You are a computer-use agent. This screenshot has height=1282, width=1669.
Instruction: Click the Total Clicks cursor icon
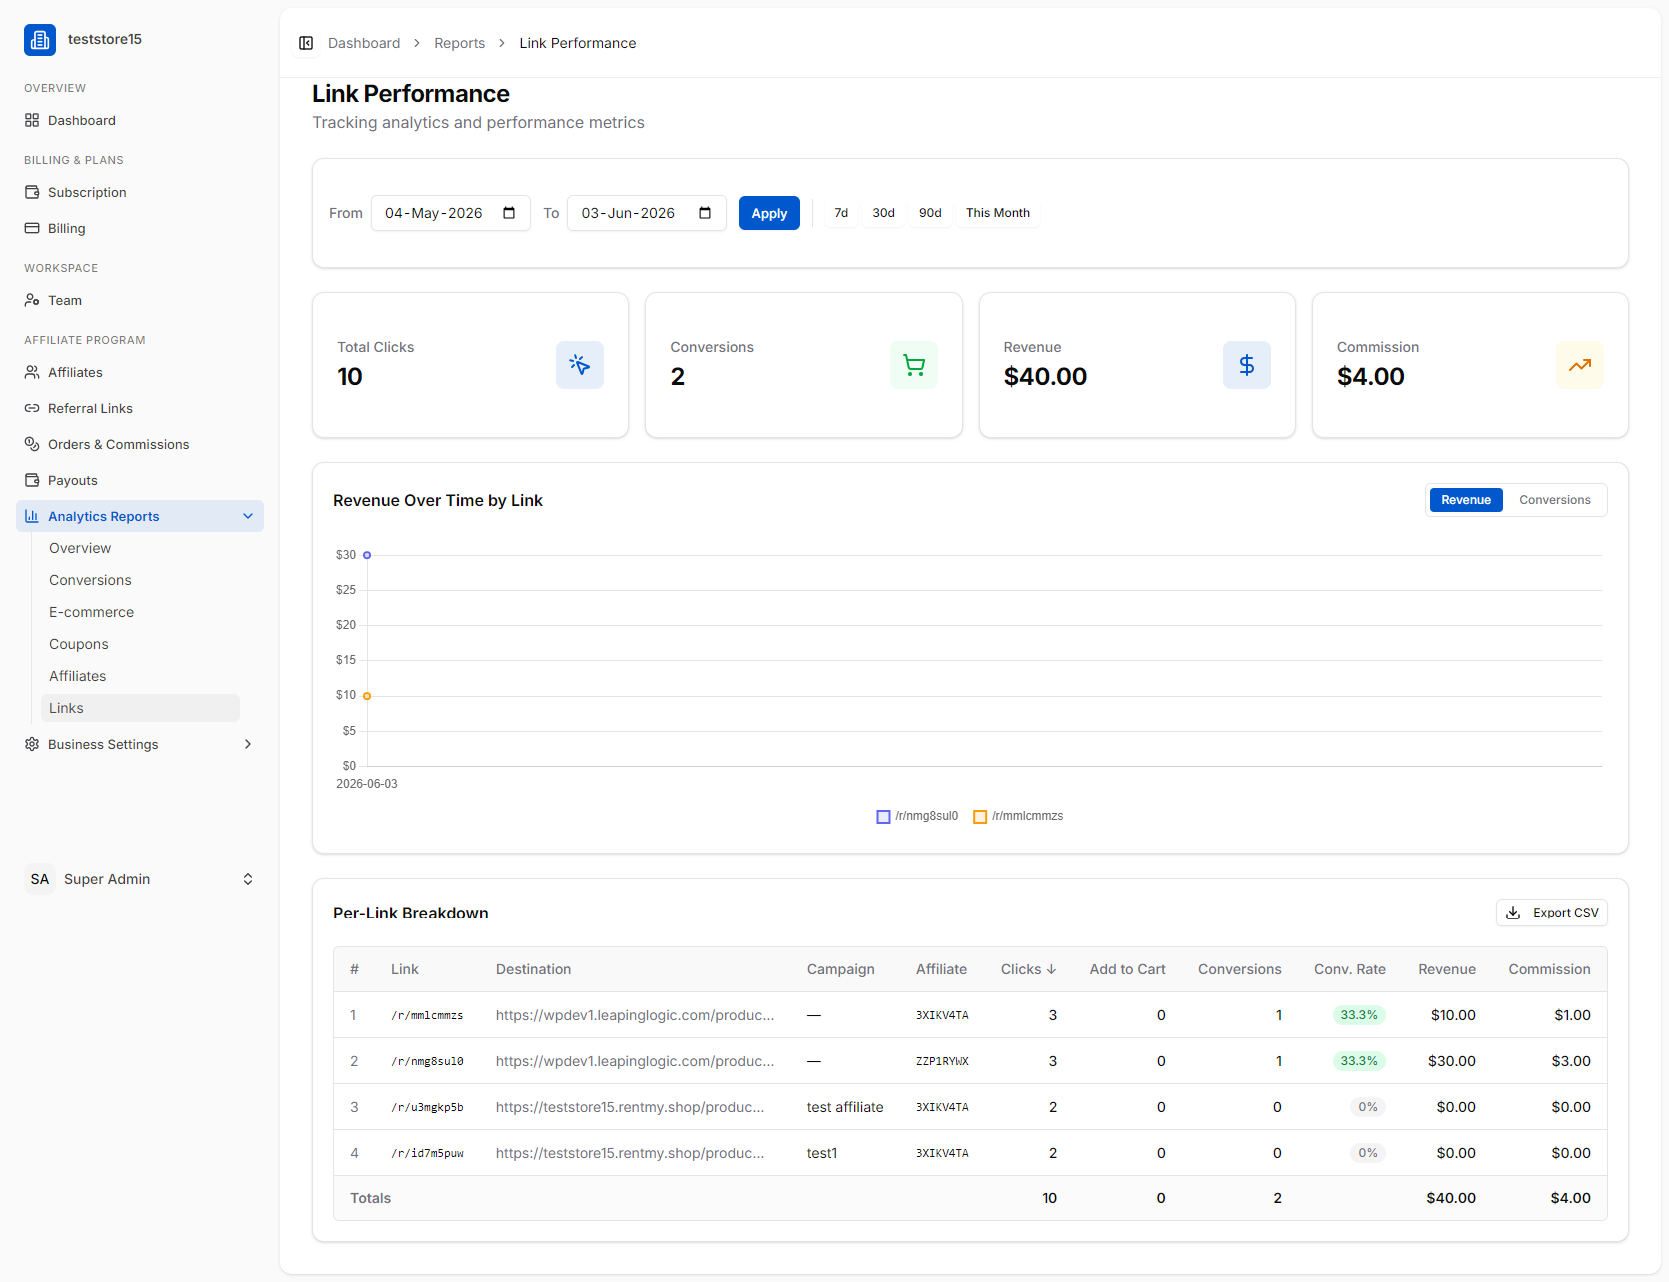pyautogui.click(x=580, y=365)
